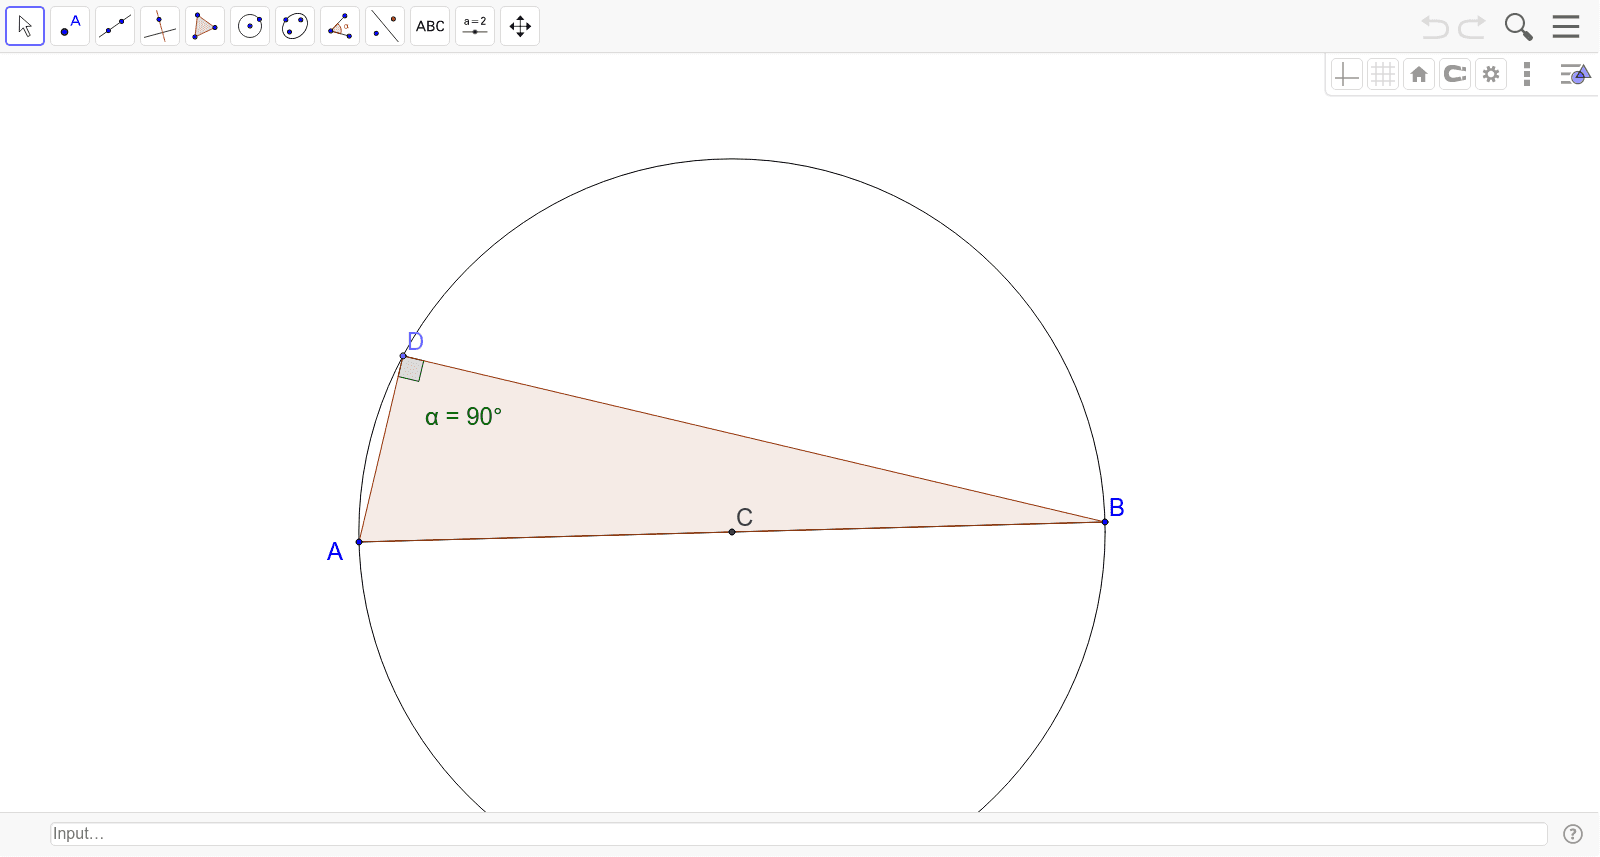
Task: Select point A on the circle
Action: click(x=359, y=542)
